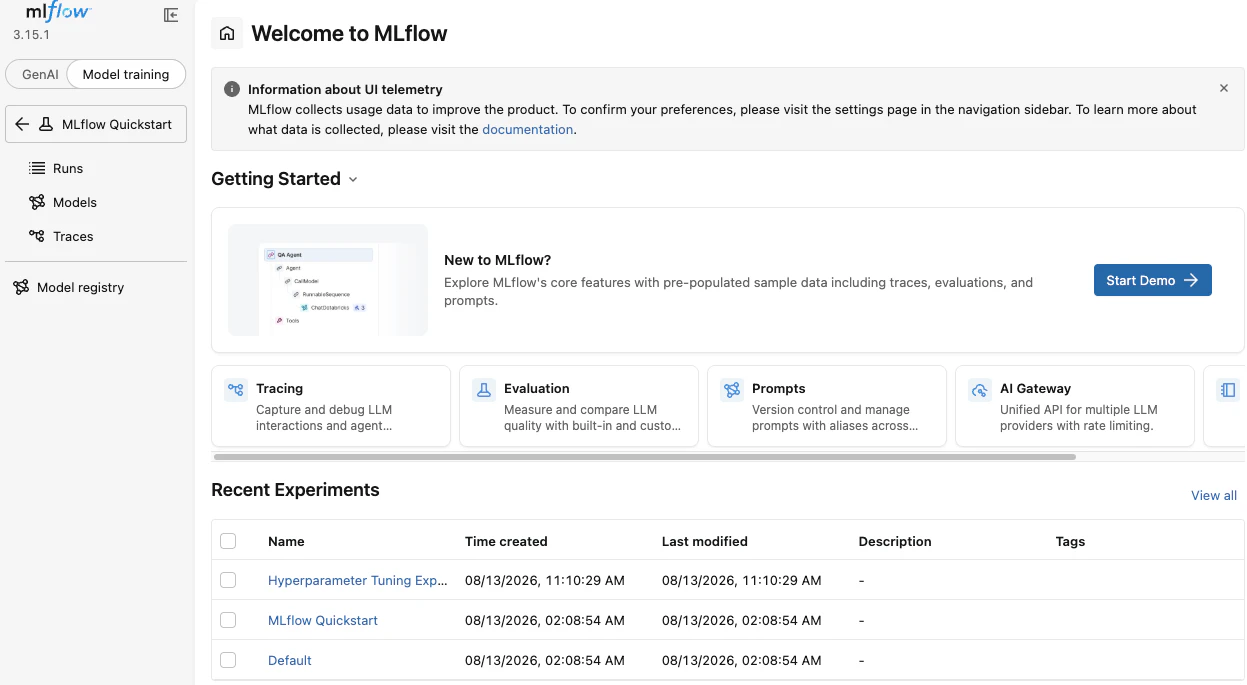Switch to the Model training mode

coord(126,74)
